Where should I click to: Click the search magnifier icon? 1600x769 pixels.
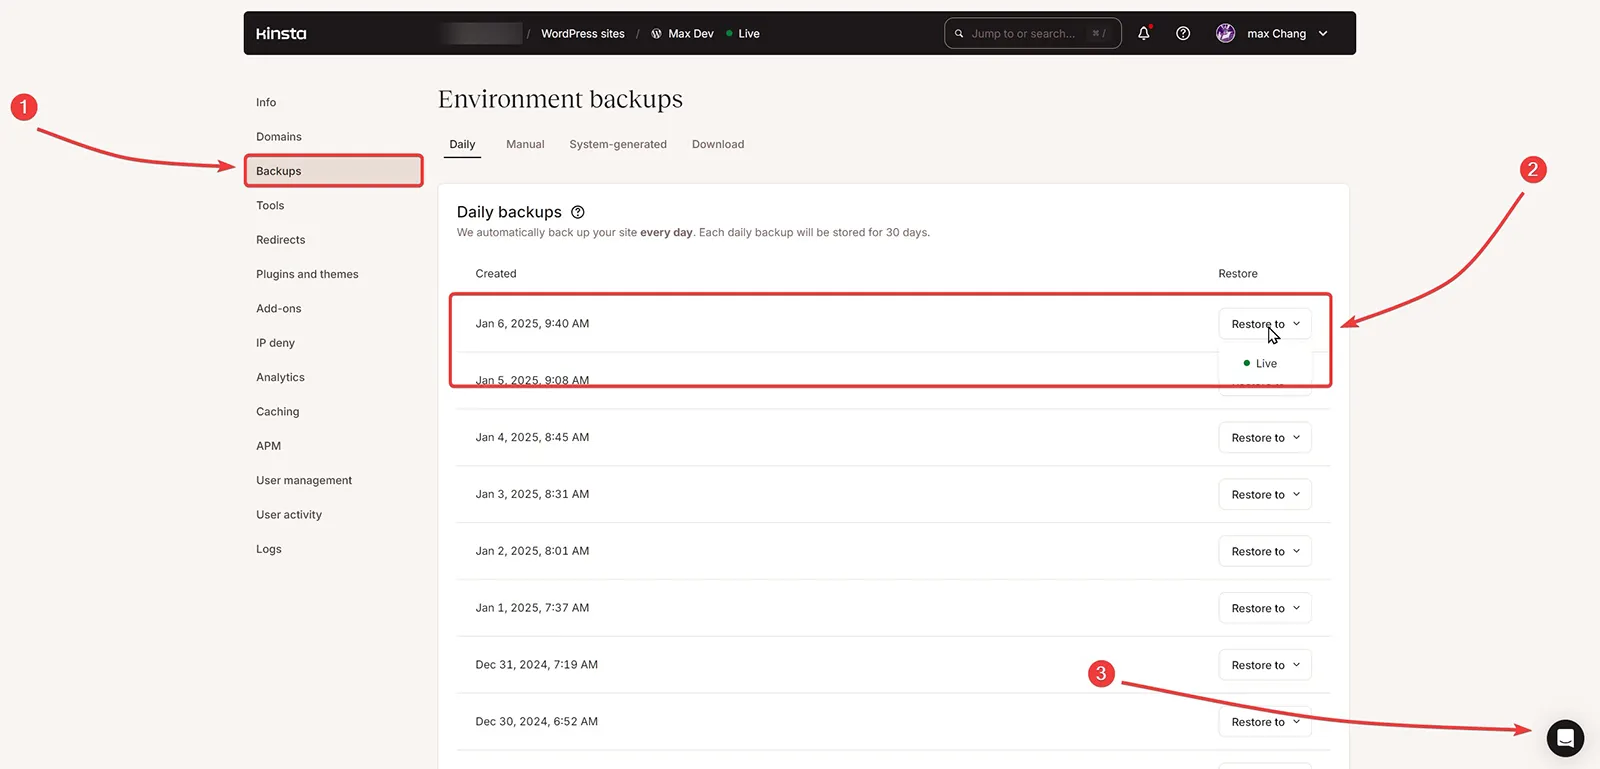pos(959,34)
